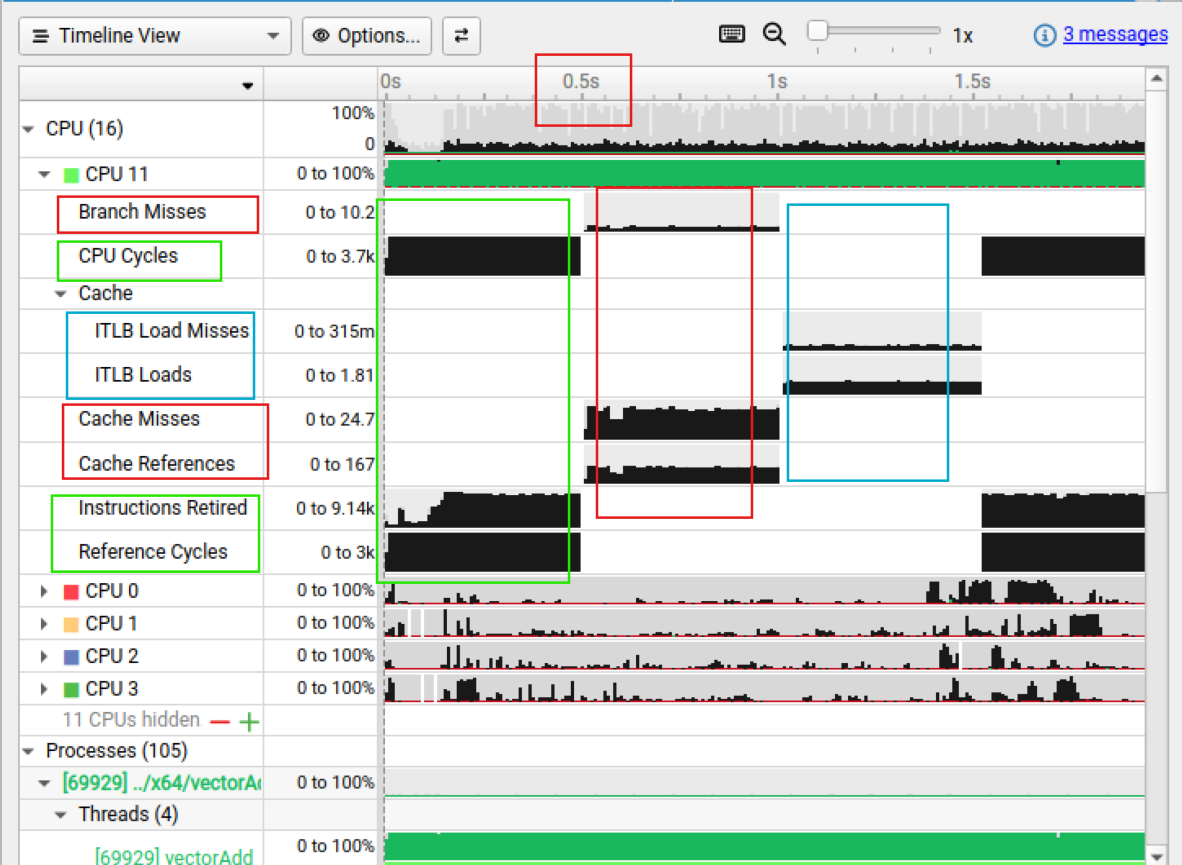1182x865 pixels.
Task: Click the info icon beside 3 messages
Action: 1043,34
